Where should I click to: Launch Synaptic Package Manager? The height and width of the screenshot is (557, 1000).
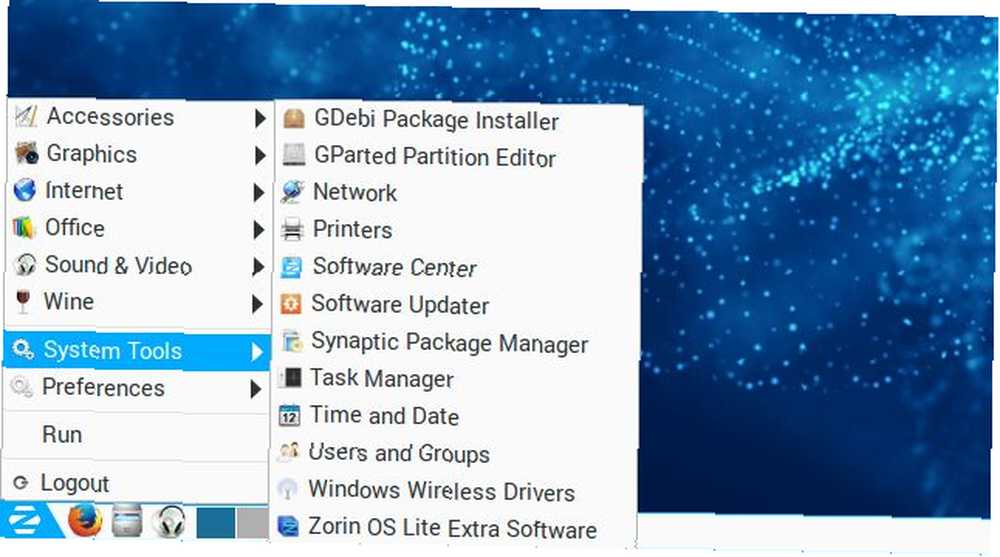(454, 343)
